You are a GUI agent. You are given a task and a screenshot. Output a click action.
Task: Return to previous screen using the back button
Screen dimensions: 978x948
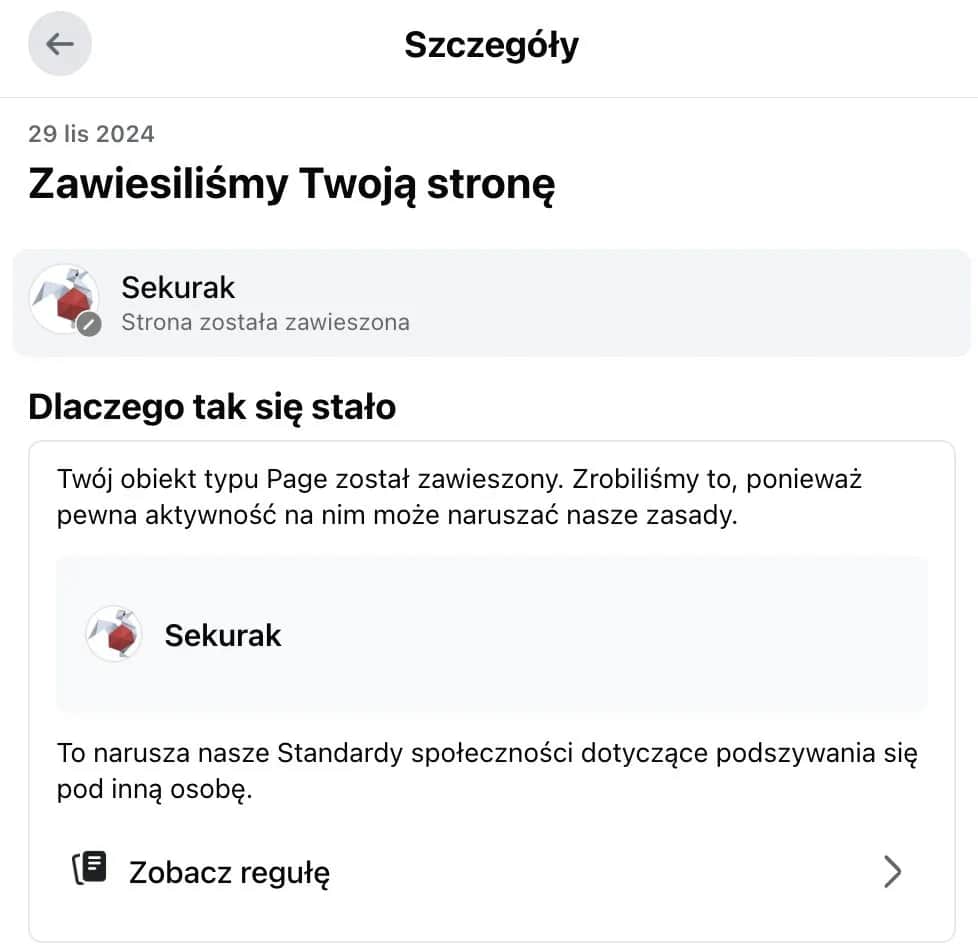click(59, 43)
